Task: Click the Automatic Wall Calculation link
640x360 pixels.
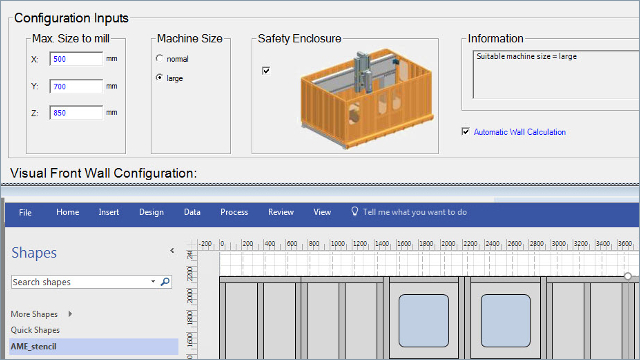Action: [x=520, y=132]
